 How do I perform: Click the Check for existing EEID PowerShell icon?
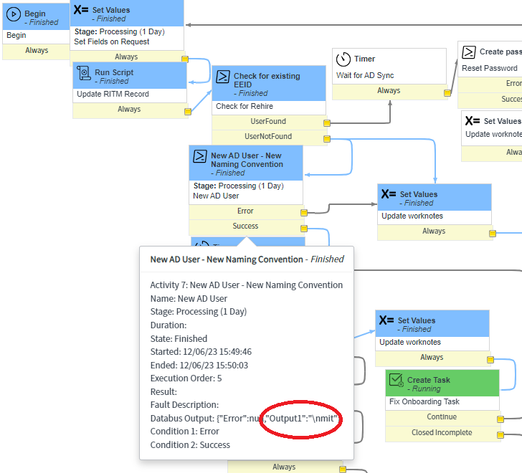(223, 77)
